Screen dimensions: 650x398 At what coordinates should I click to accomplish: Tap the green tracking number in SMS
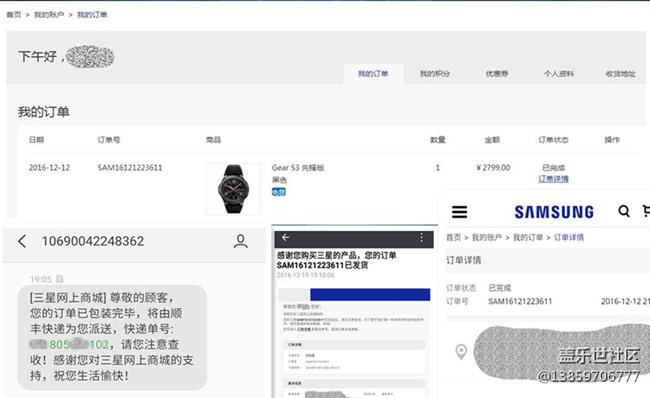(70, 344)
